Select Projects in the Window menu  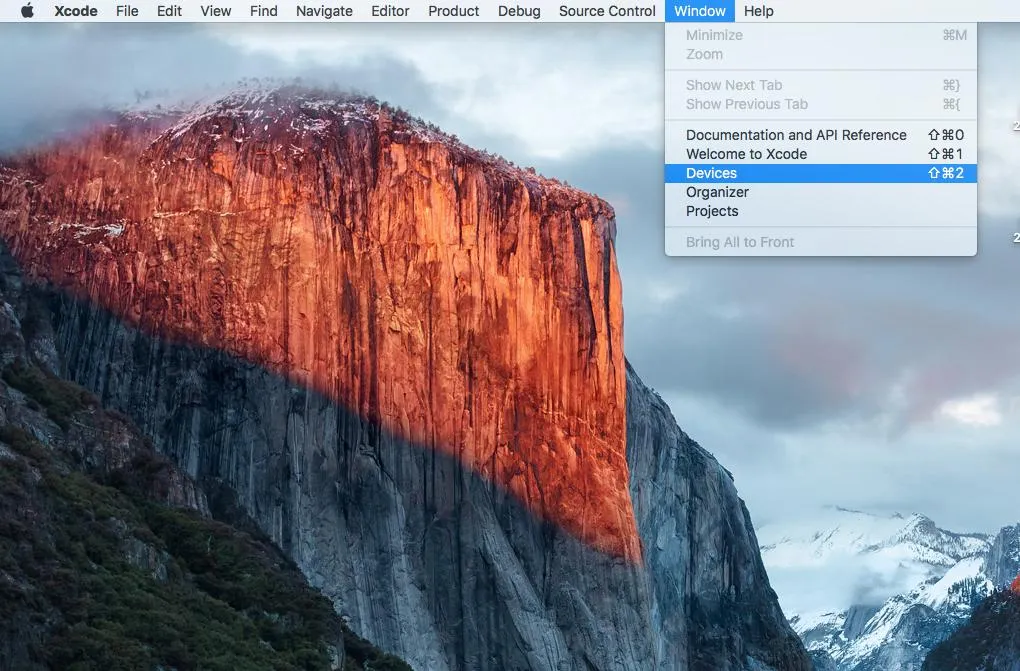pyautogui.click(x=820, y=211)
